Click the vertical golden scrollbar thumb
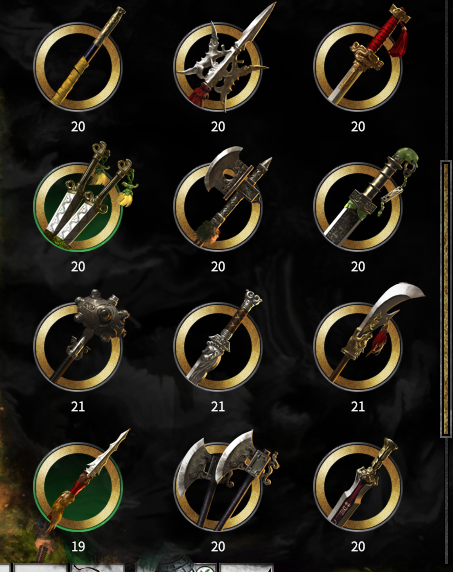Viewport: 453px width, 572px height. pyautogui.click(x=446, y=298)
